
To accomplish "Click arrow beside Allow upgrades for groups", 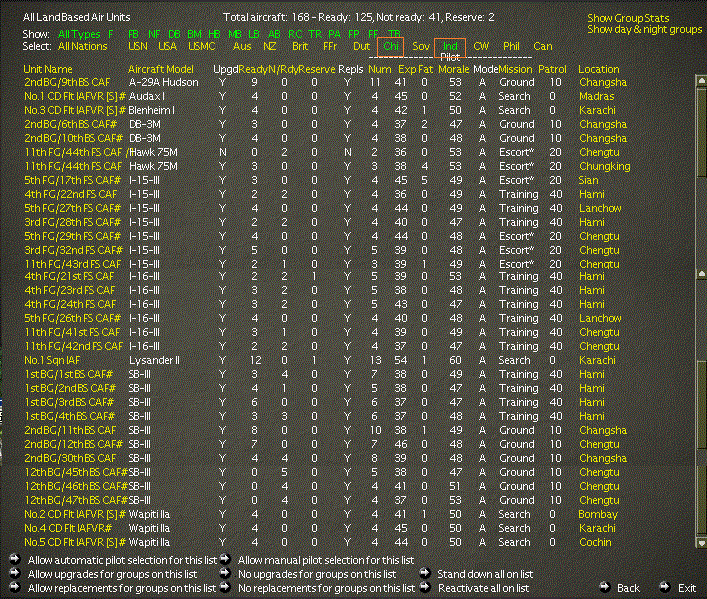I will (15, 573).
